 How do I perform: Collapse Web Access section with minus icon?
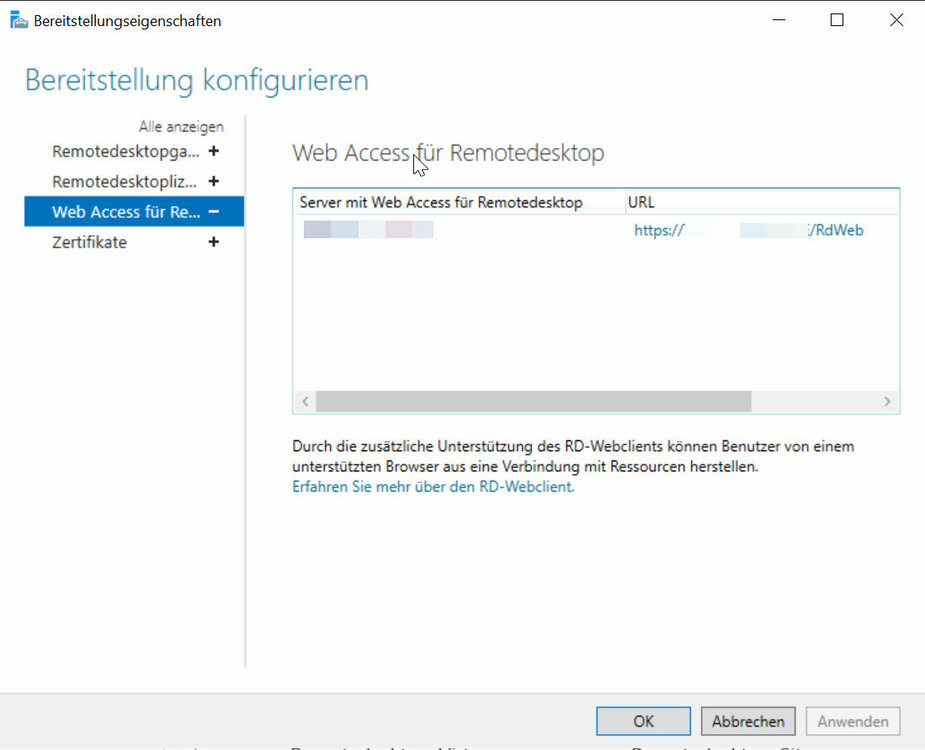pos(213,212)
